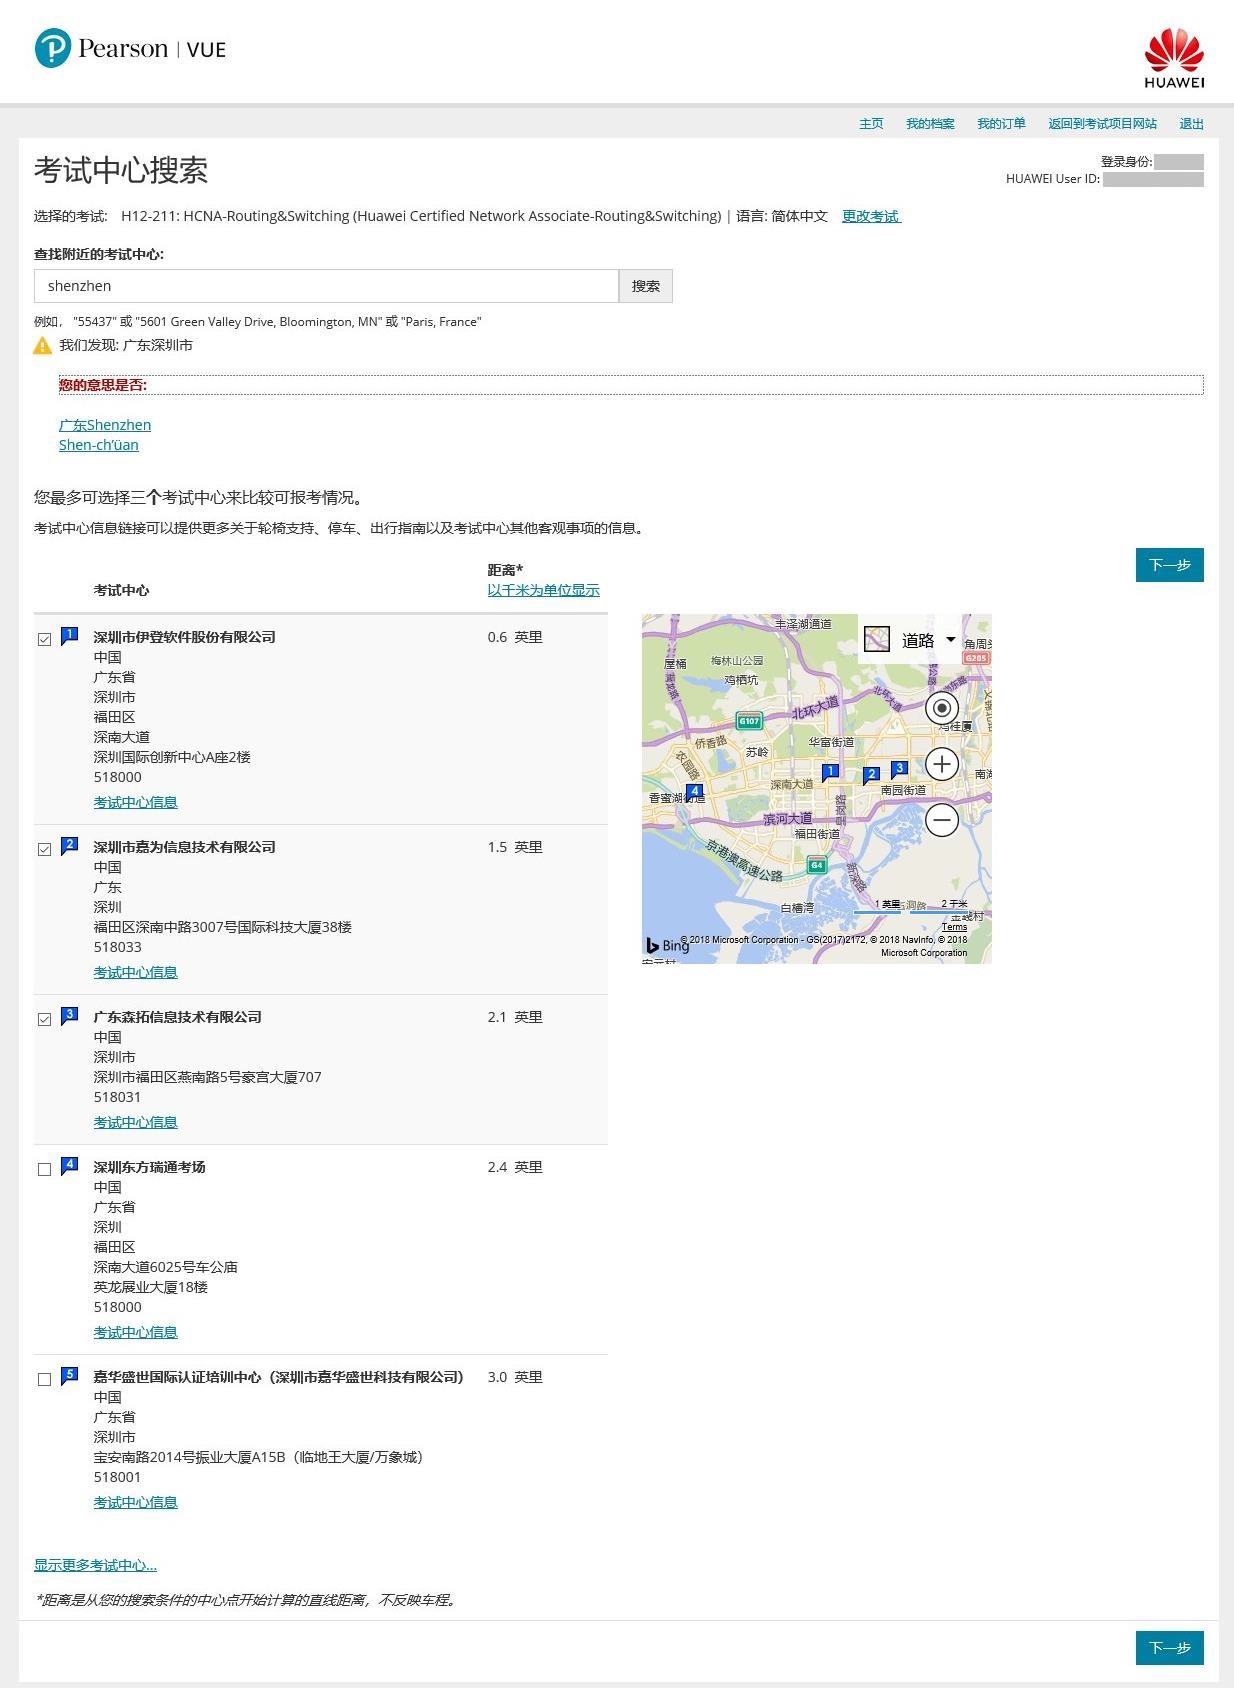Choose the Shen-ch'üan suggestion link
1234x1688 pixels.
tap(99, 445)
